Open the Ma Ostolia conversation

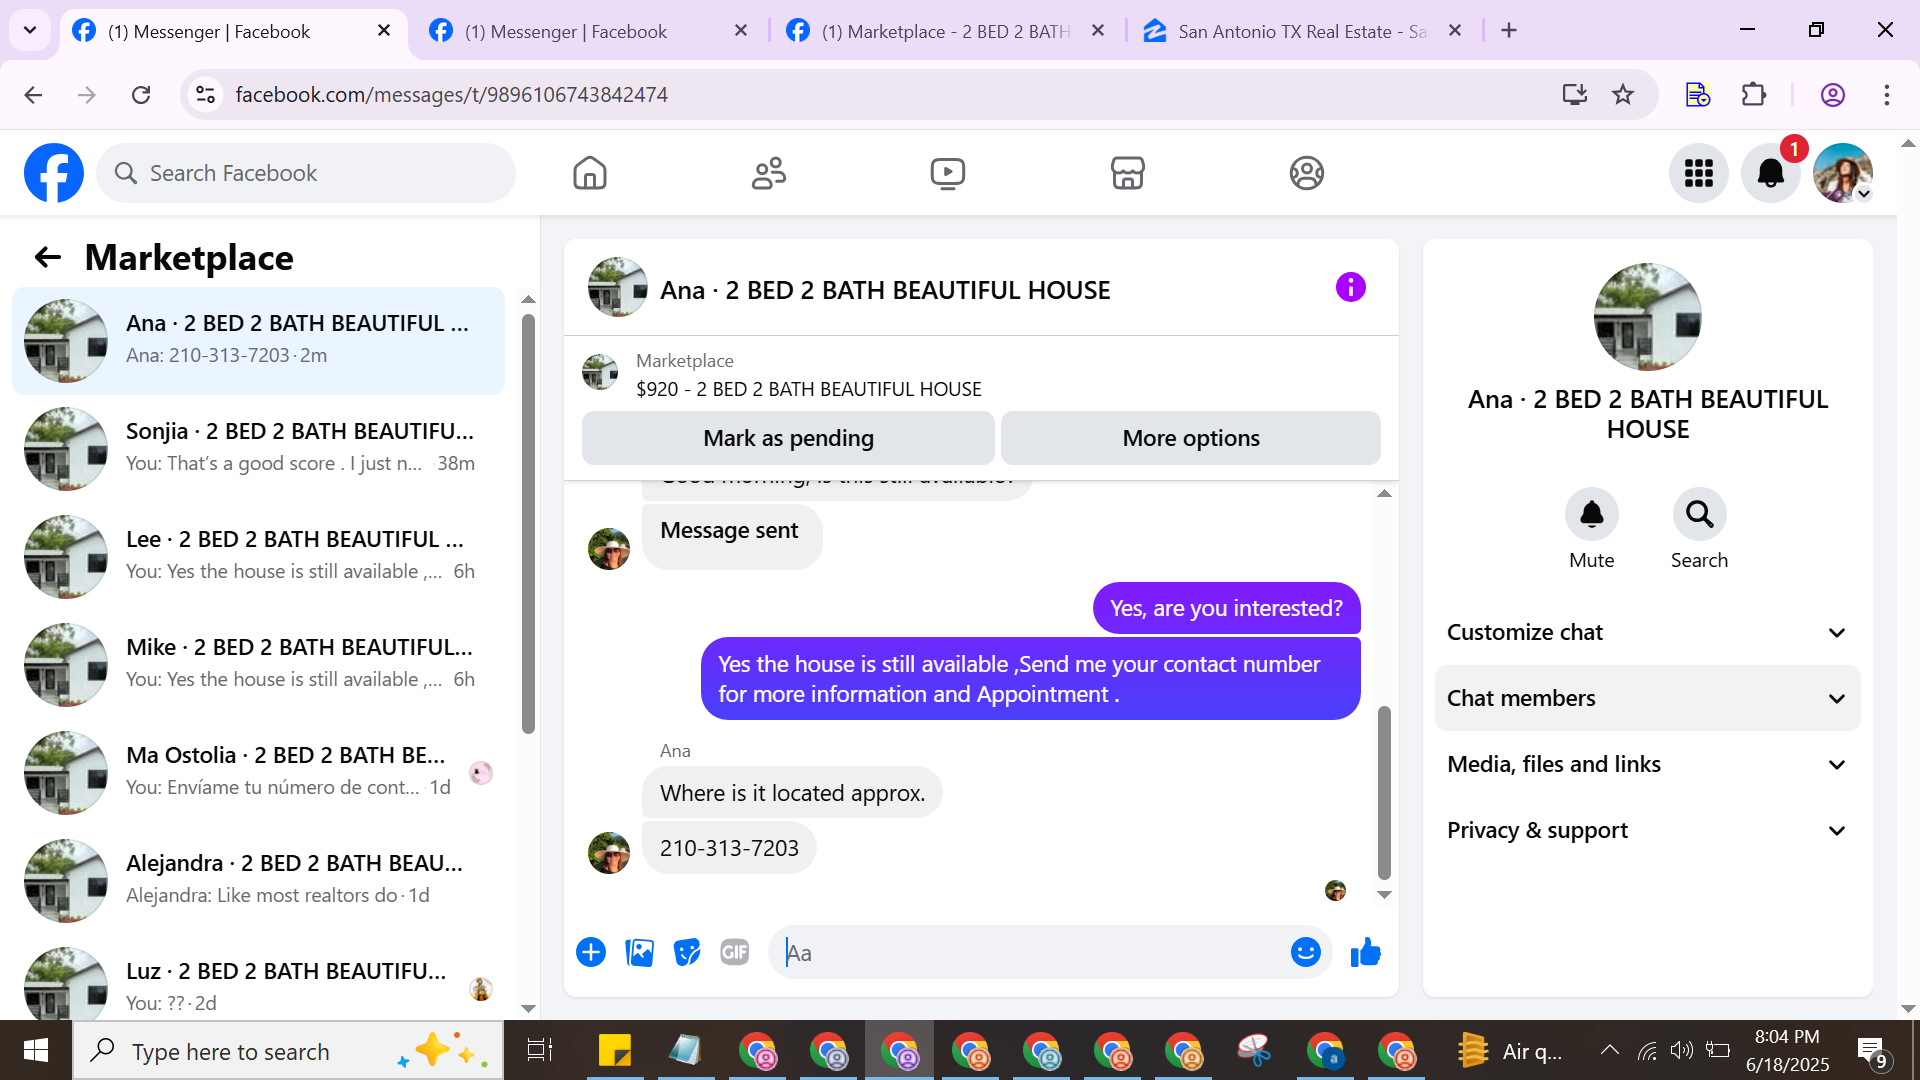point(258,772)
